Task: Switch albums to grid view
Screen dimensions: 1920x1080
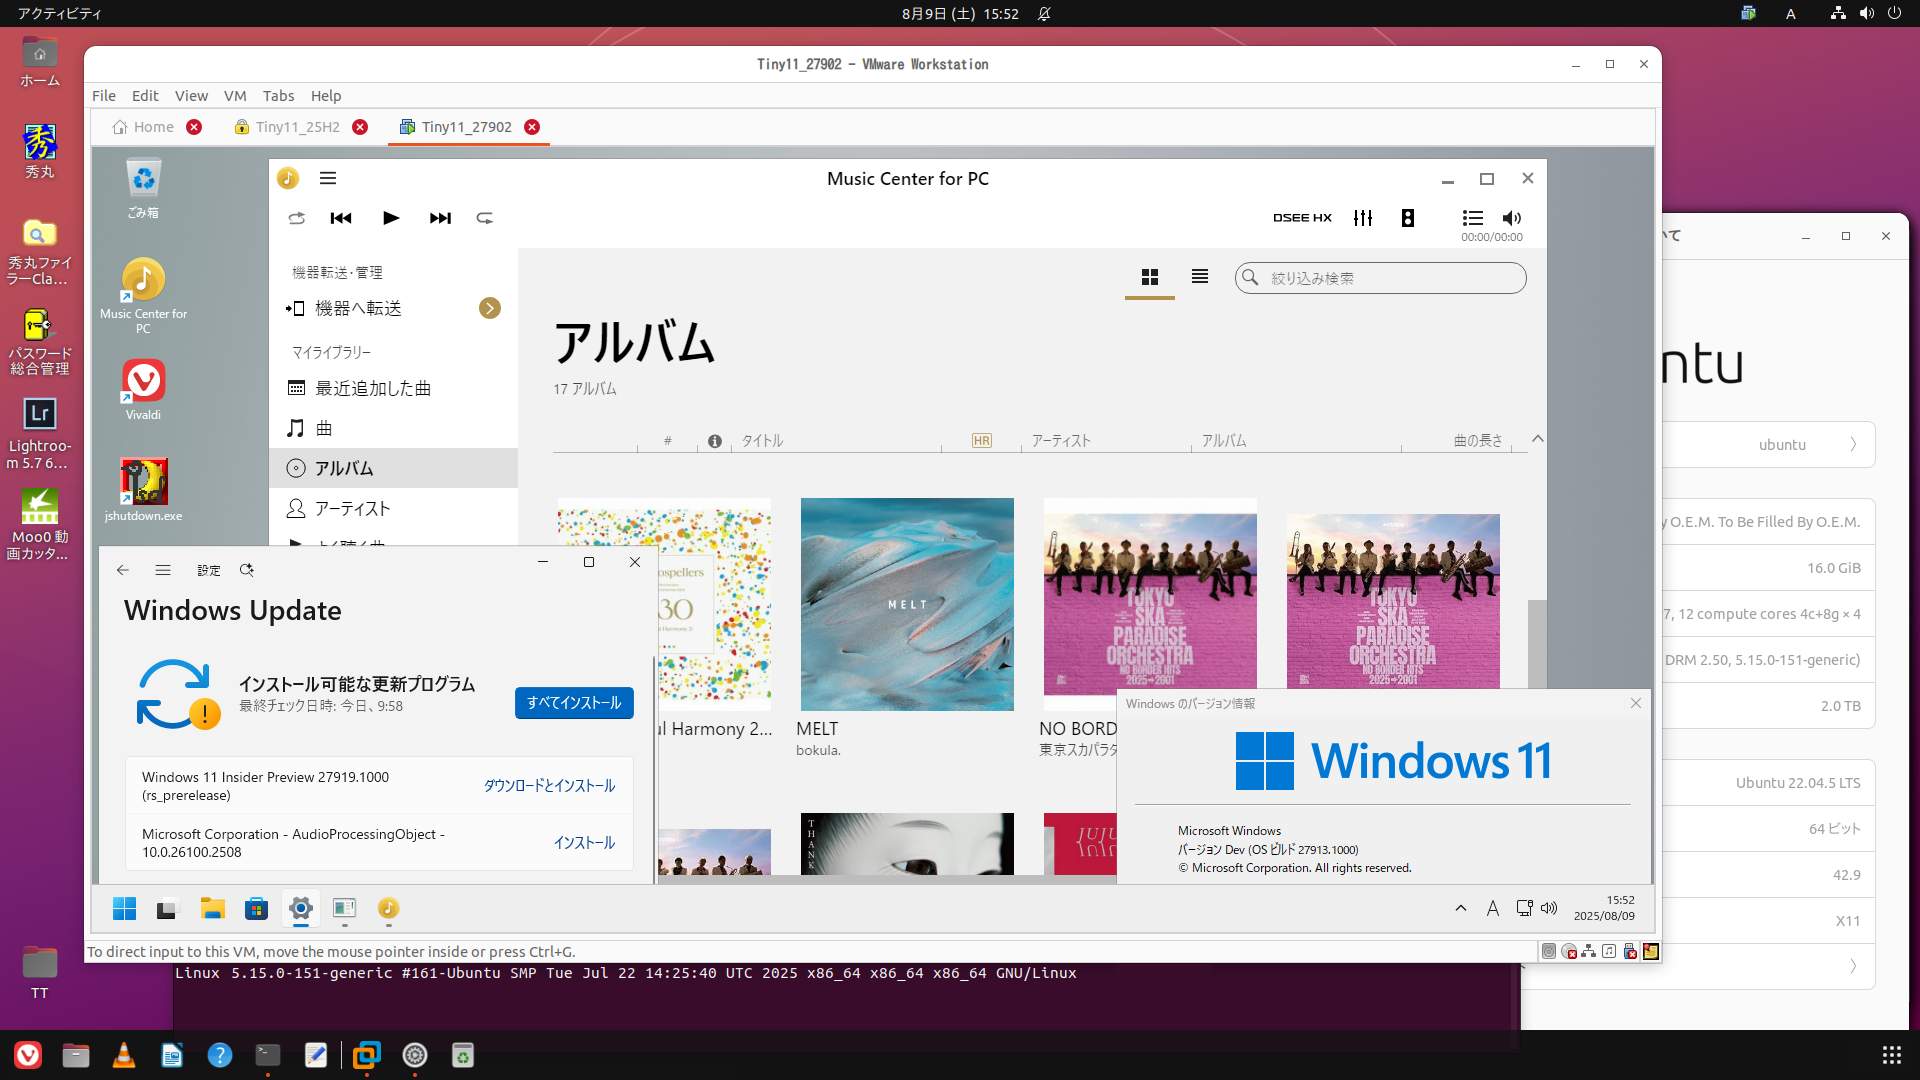Action: (x=1150, y=277)
